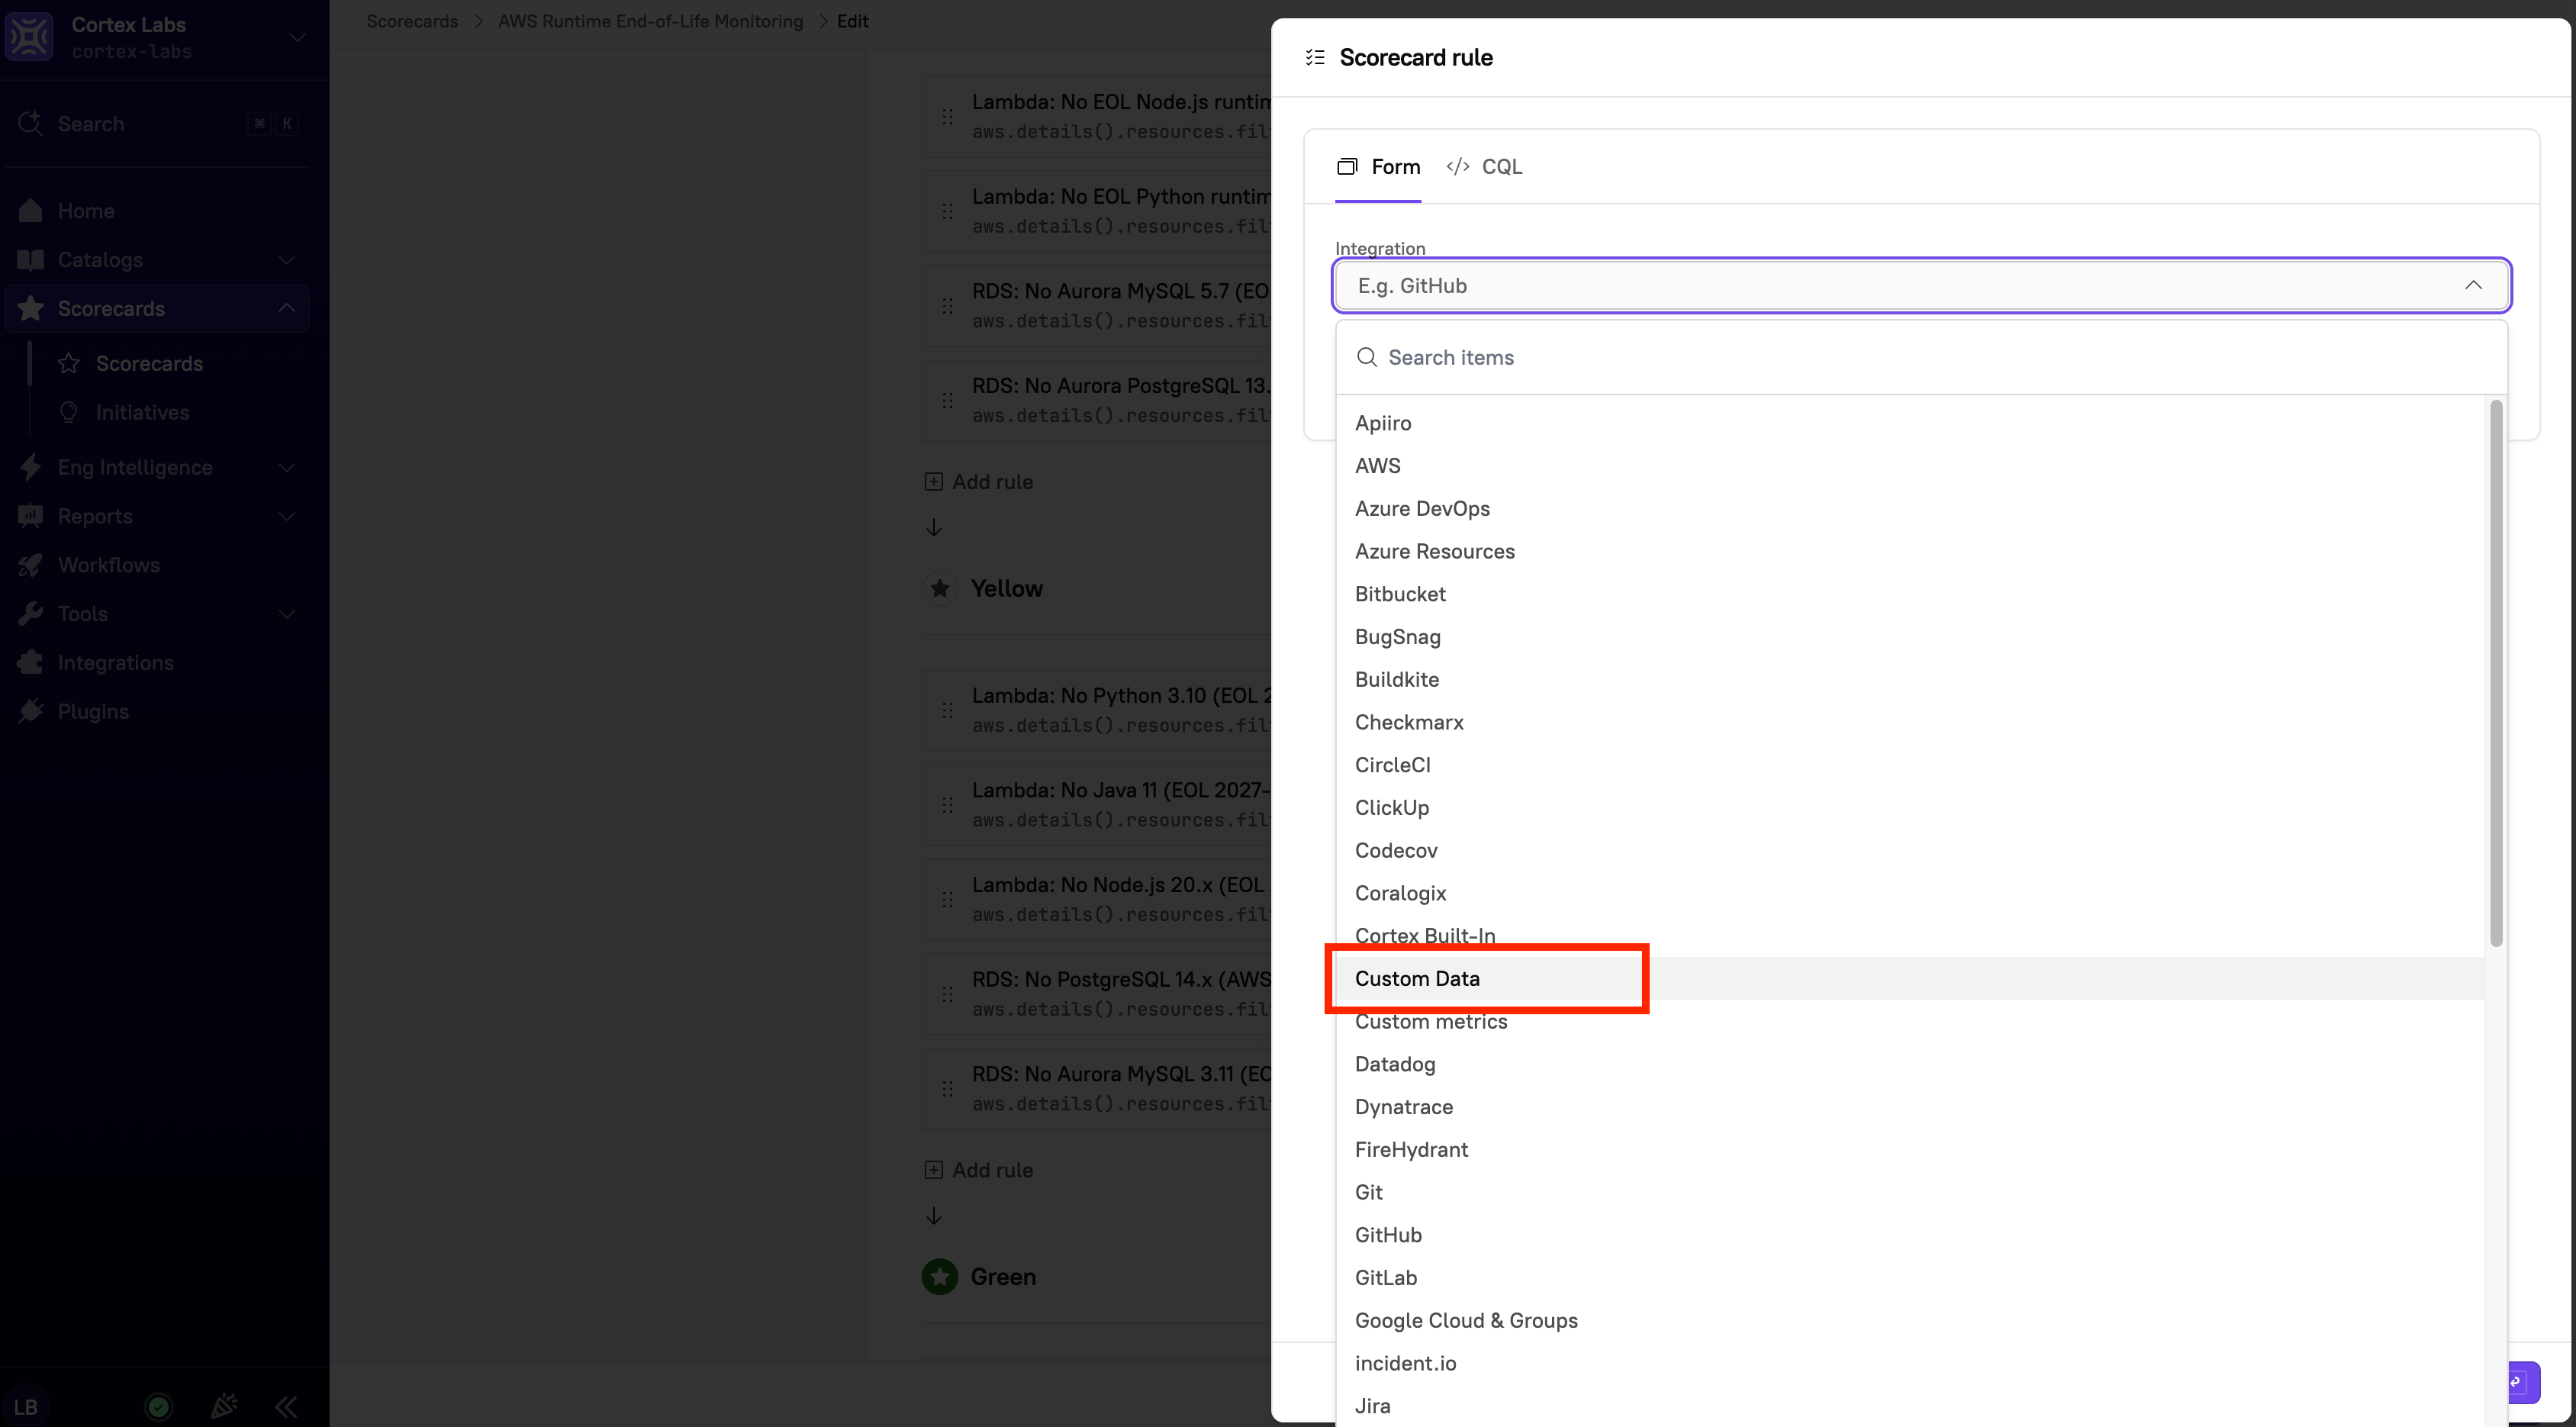Select Google Cloud & Groups option

click(x=1910, y=1320)
